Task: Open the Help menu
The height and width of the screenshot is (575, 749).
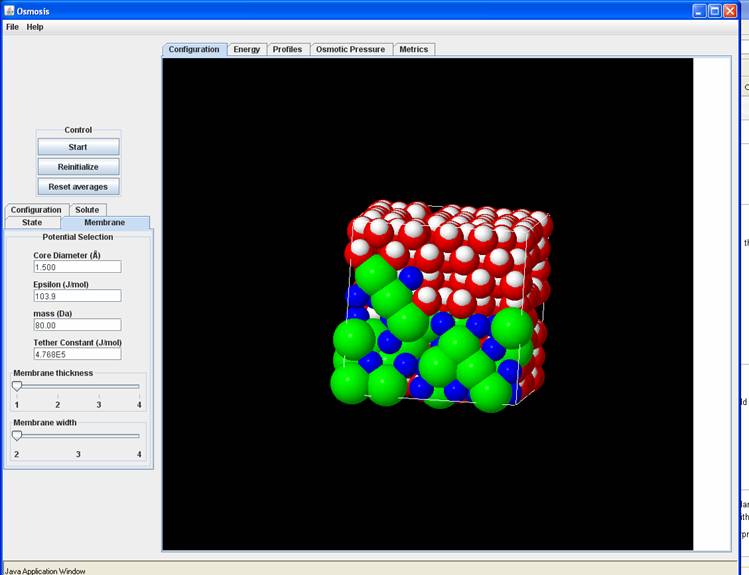Action: point(35,27)
